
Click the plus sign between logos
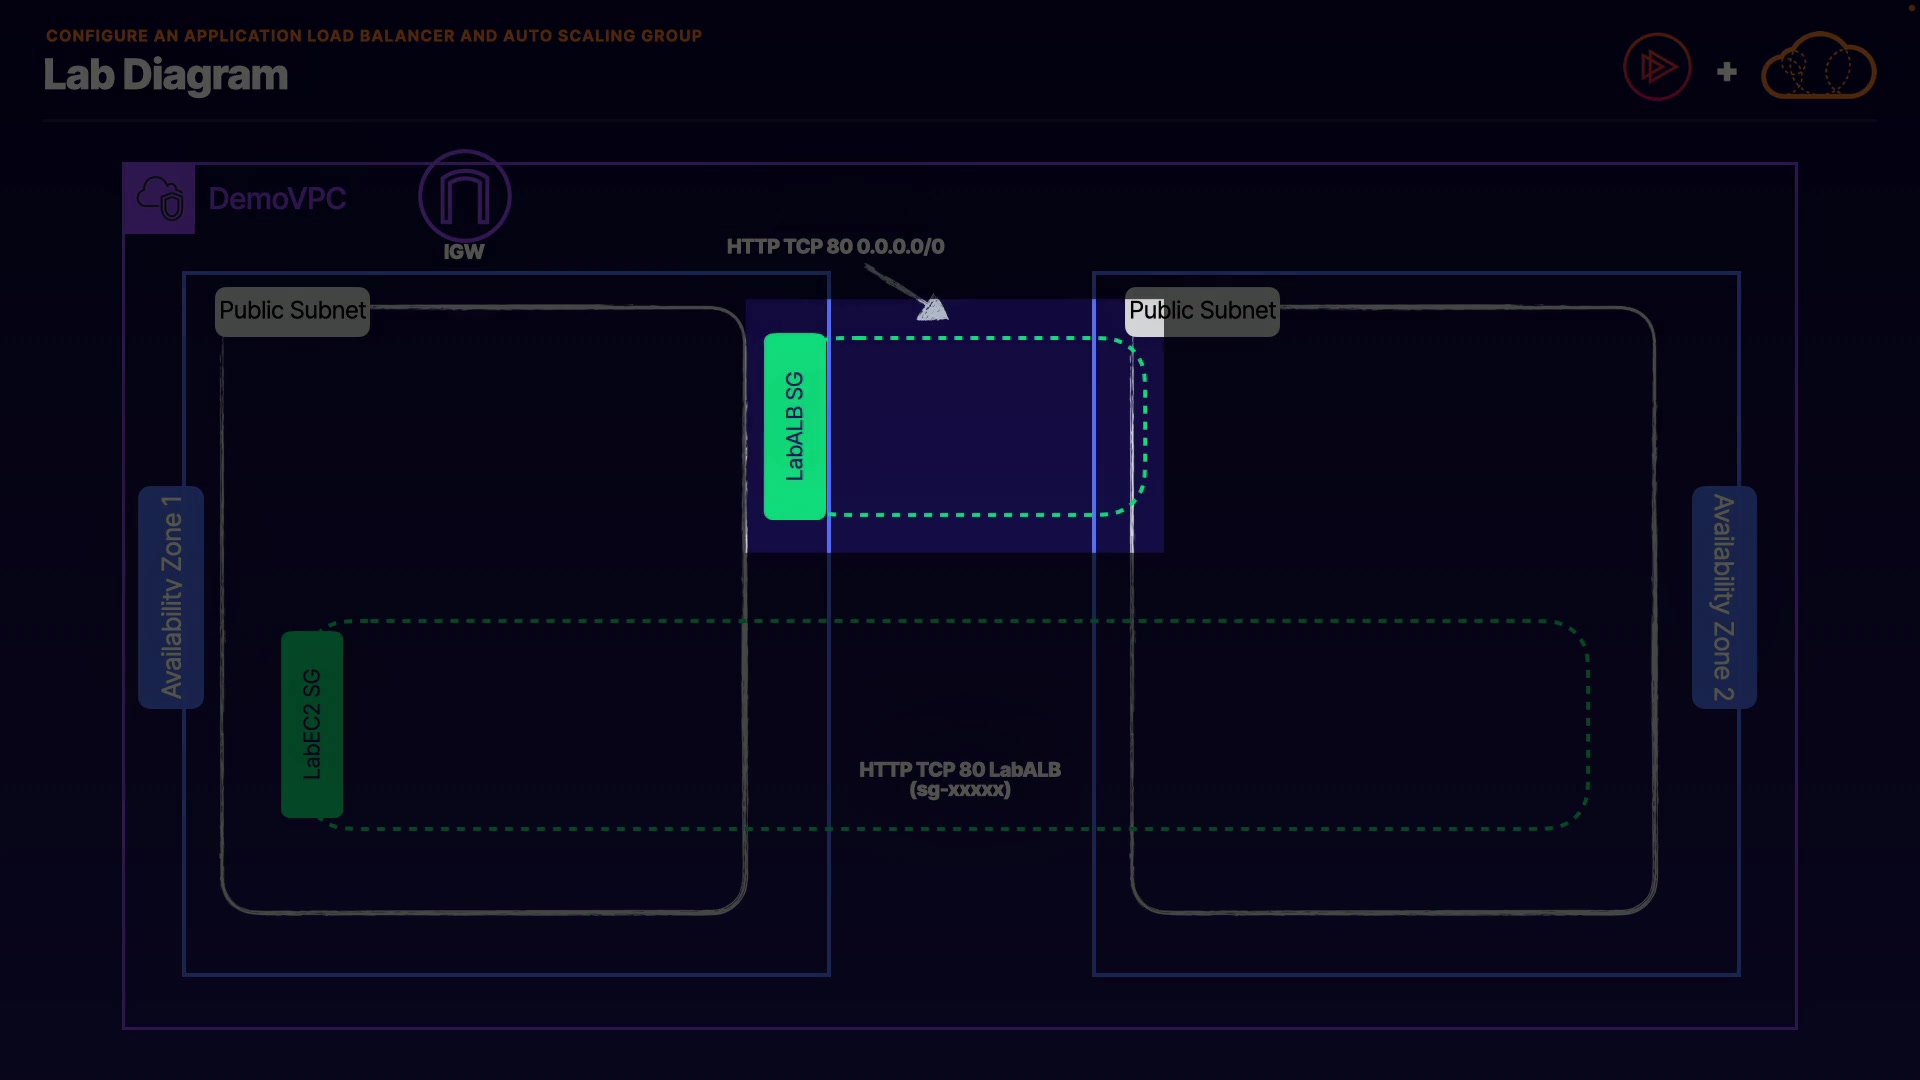tap(1726, 72)
